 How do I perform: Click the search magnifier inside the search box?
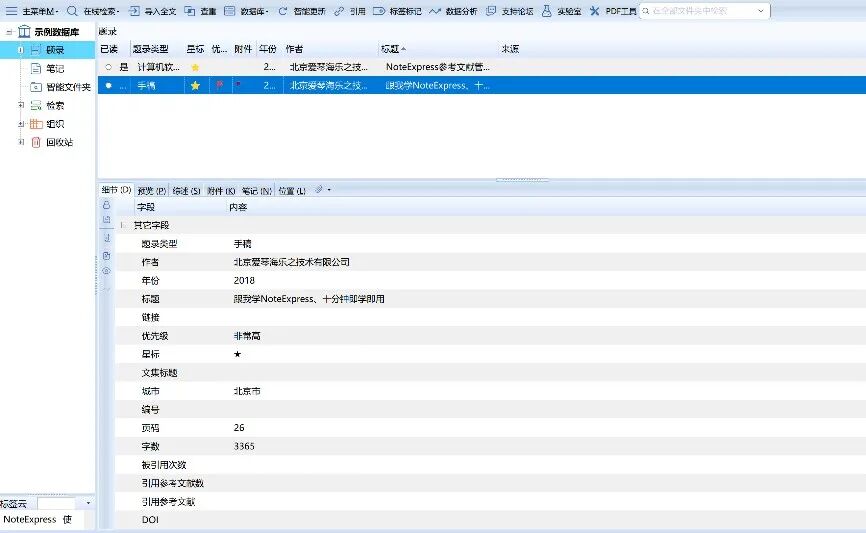point(646,11)
